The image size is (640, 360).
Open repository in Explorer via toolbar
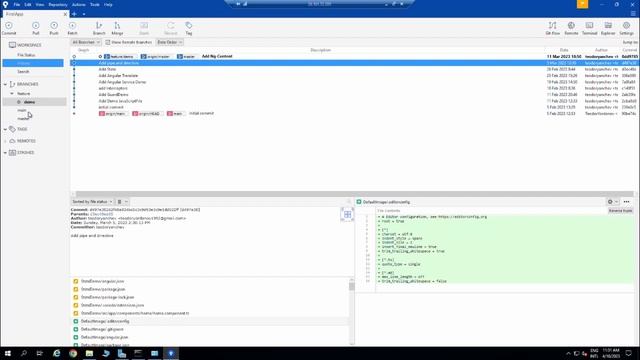608,28
